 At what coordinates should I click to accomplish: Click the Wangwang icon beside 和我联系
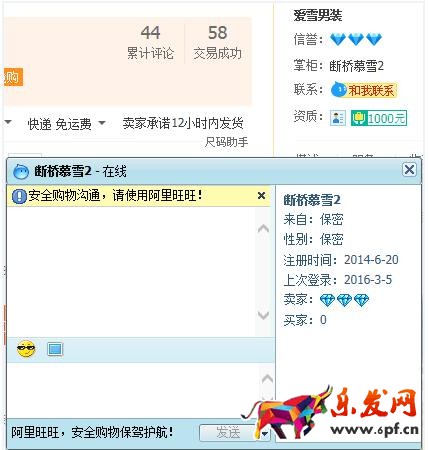coord(339,90)
